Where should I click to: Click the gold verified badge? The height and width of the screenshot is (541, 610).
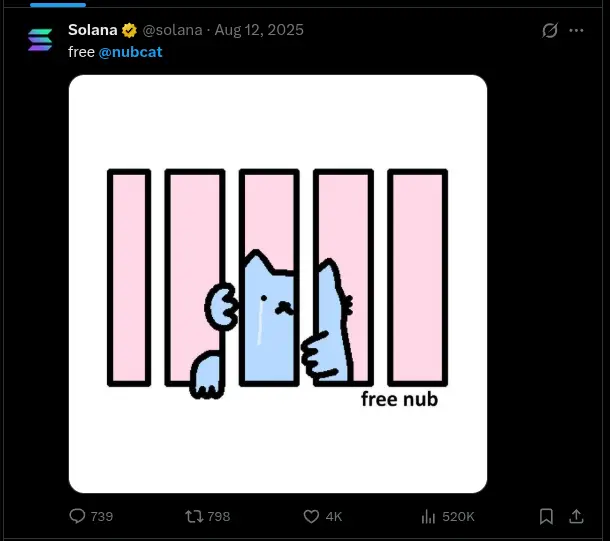(129, 30)
